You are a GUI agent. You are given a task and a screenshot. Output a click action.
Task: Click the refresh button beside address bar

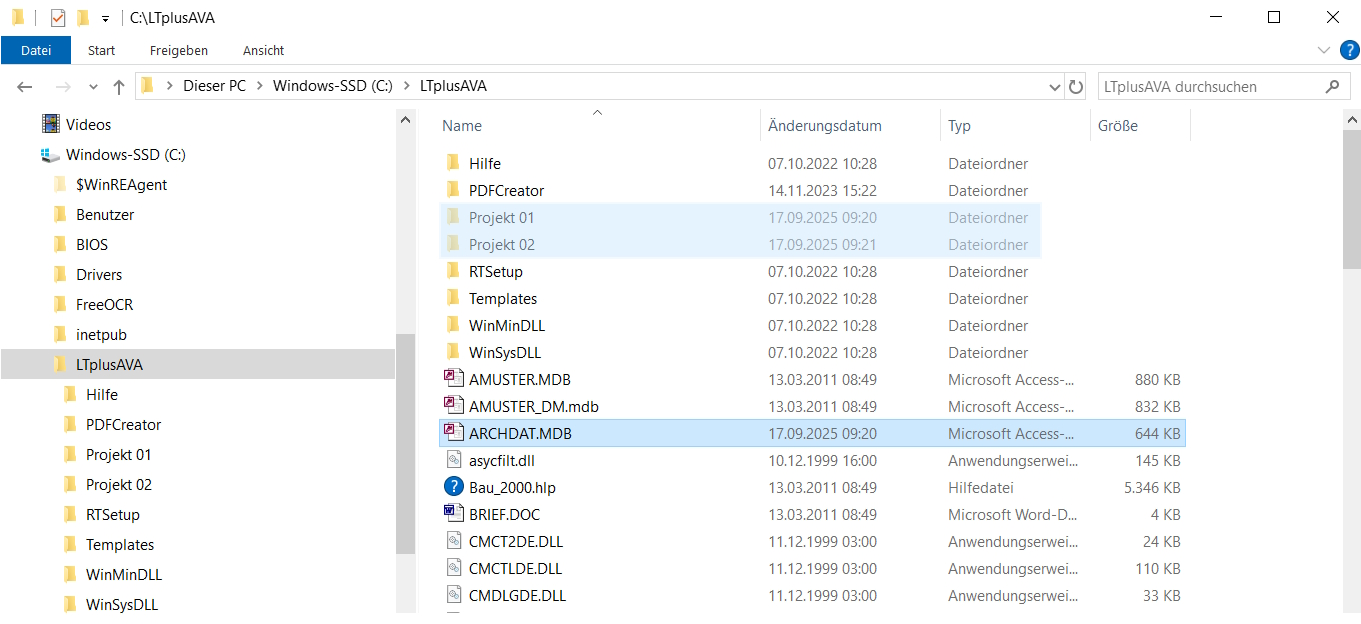1076,87
